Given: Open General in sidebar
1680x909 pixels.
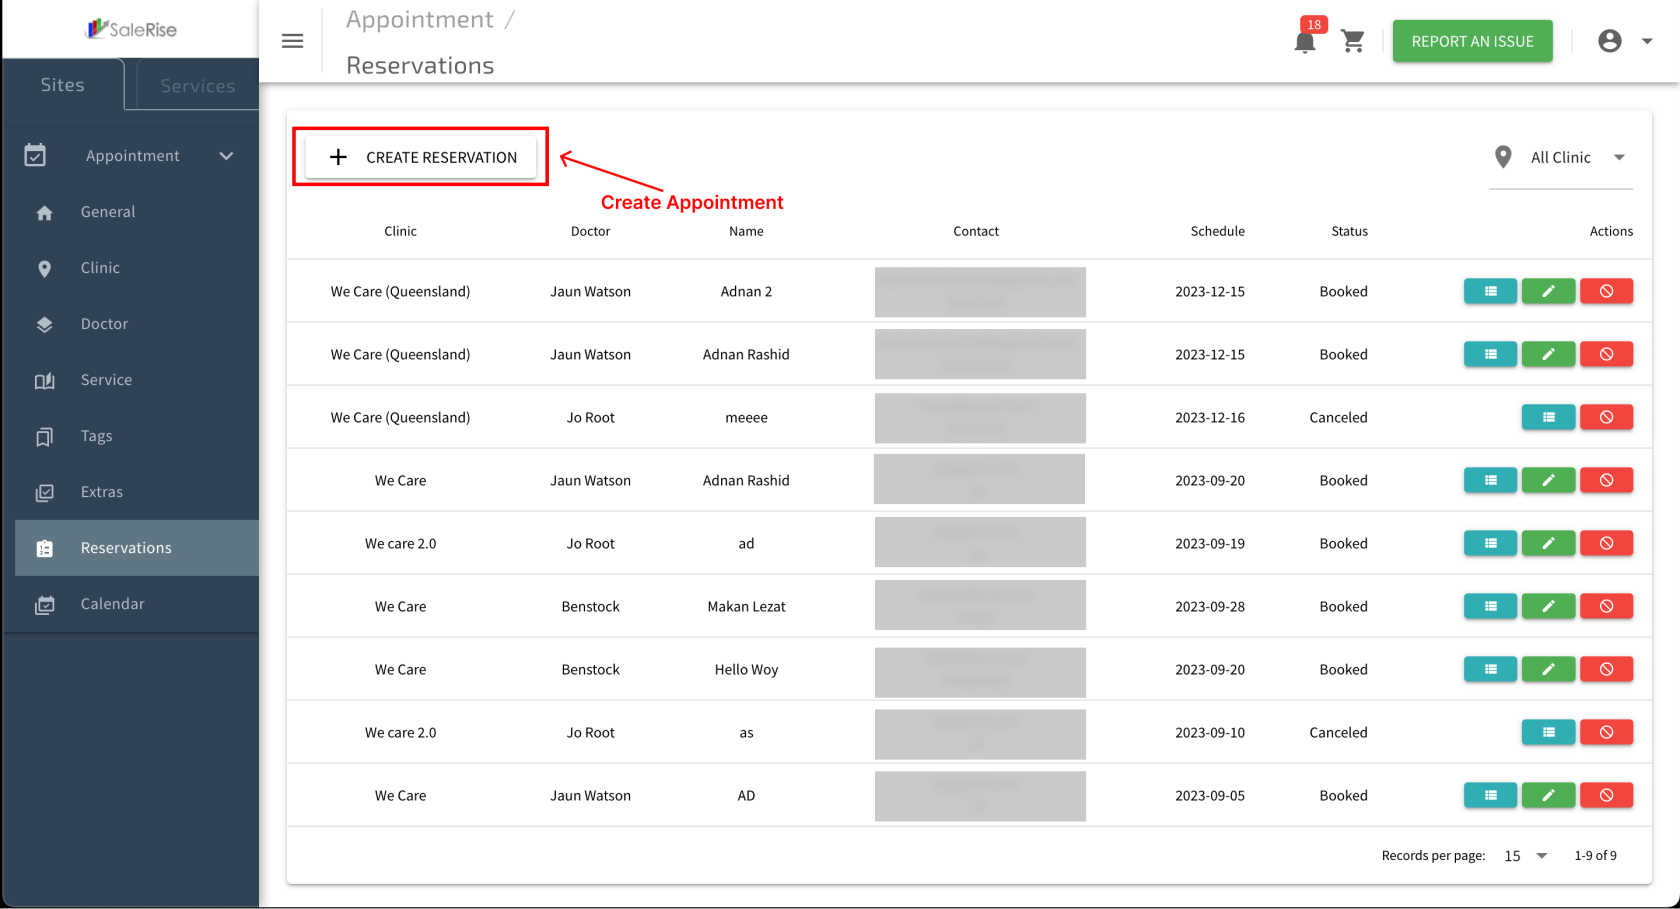Looking at the screenshot, I should point(137,212).
